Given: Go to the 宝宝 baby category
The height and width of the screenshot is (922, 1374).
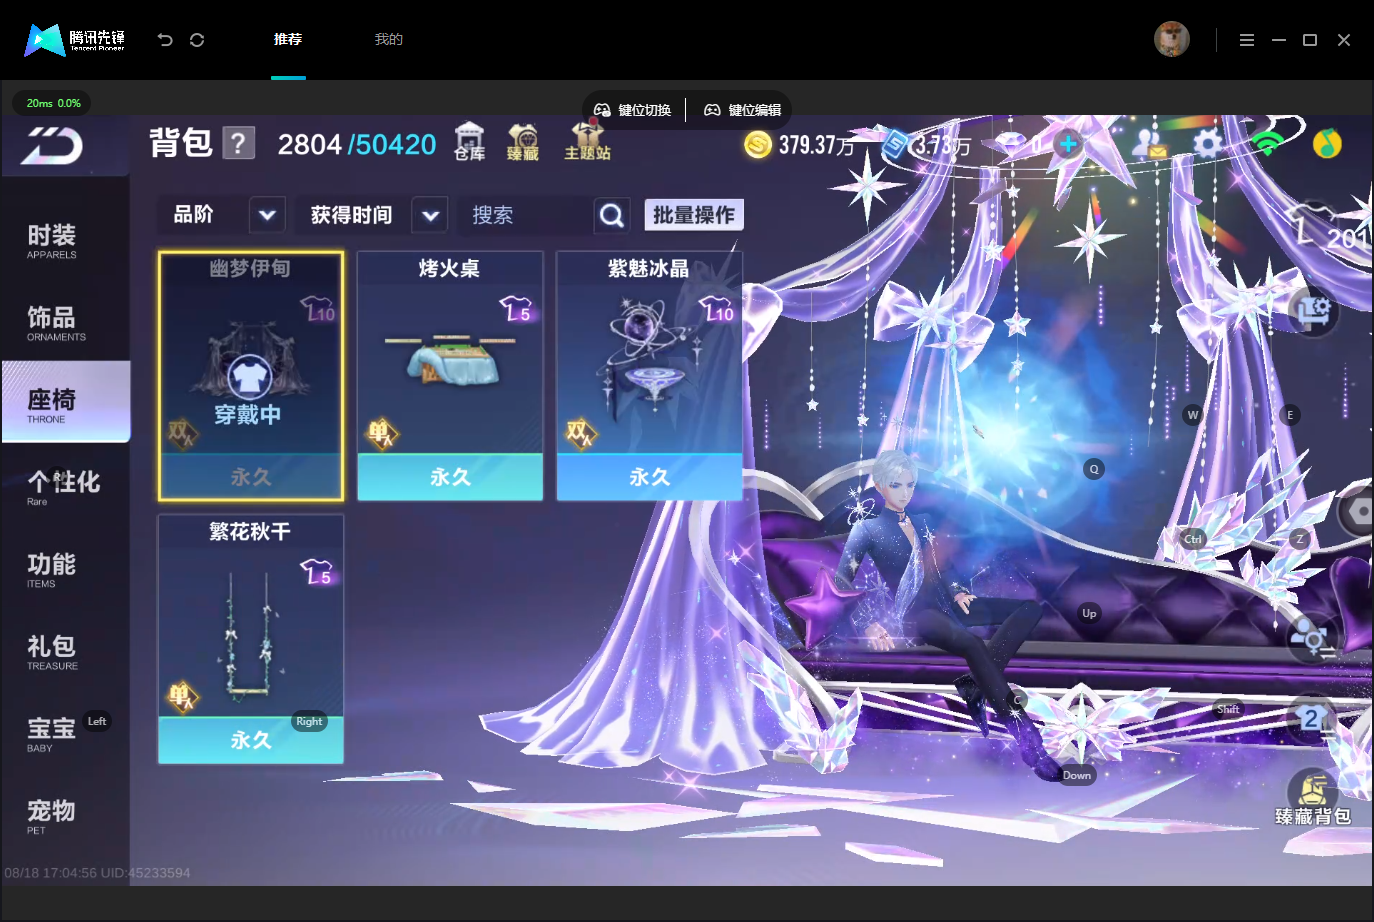Looking at the screenshot, I should (52, 733).
